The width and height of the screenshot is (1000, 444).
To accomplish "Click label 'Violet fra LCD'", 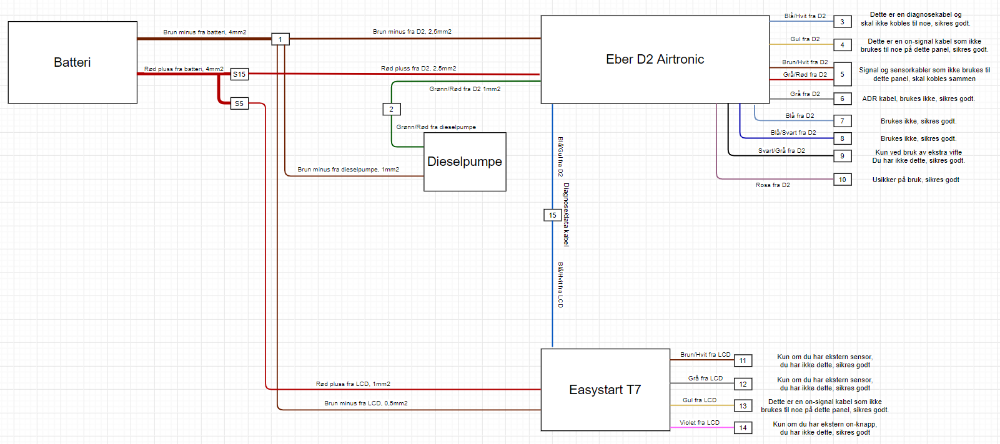I will point(699,423).
